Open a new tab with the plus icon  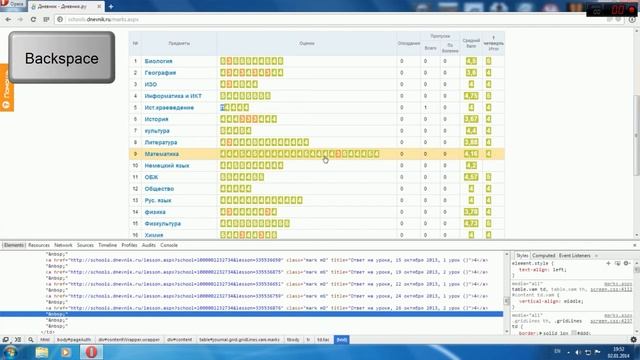coord(111,7)
